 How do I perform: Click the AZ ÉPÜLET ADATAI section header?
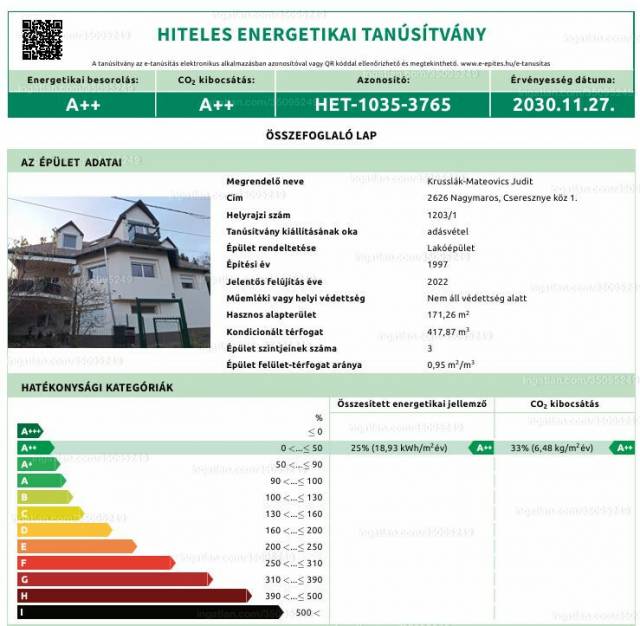[71, 161]
